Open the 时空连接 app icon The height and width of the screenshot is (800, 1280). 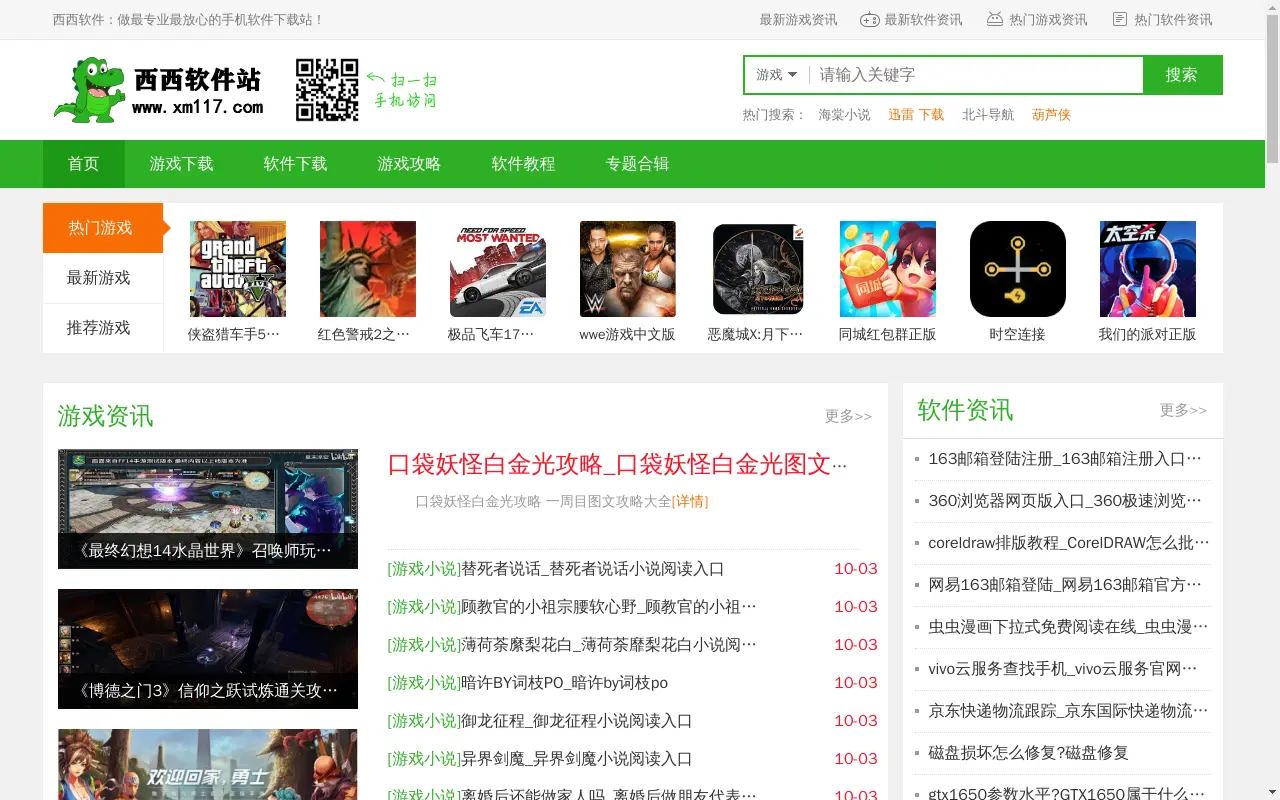coord(1018,269)
